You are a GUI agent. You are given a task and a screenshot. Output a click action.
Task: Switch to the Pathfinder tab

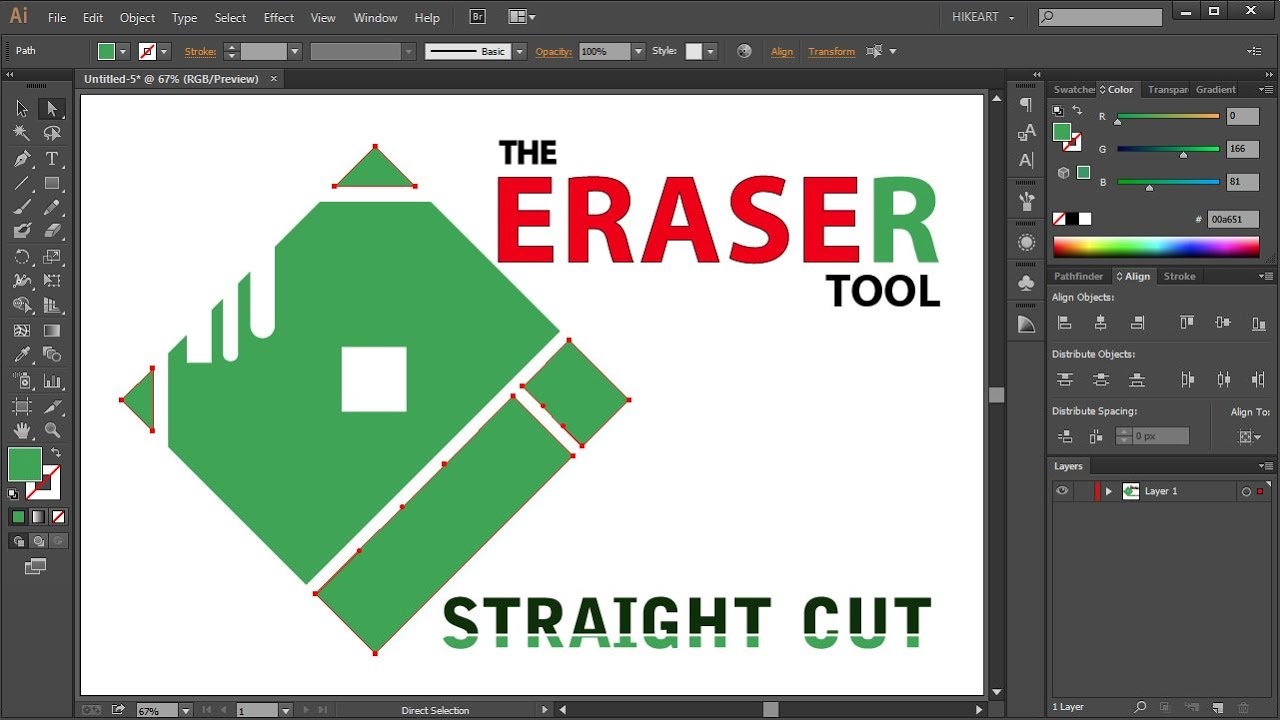pyautogui.click(x=1079, y=276)
